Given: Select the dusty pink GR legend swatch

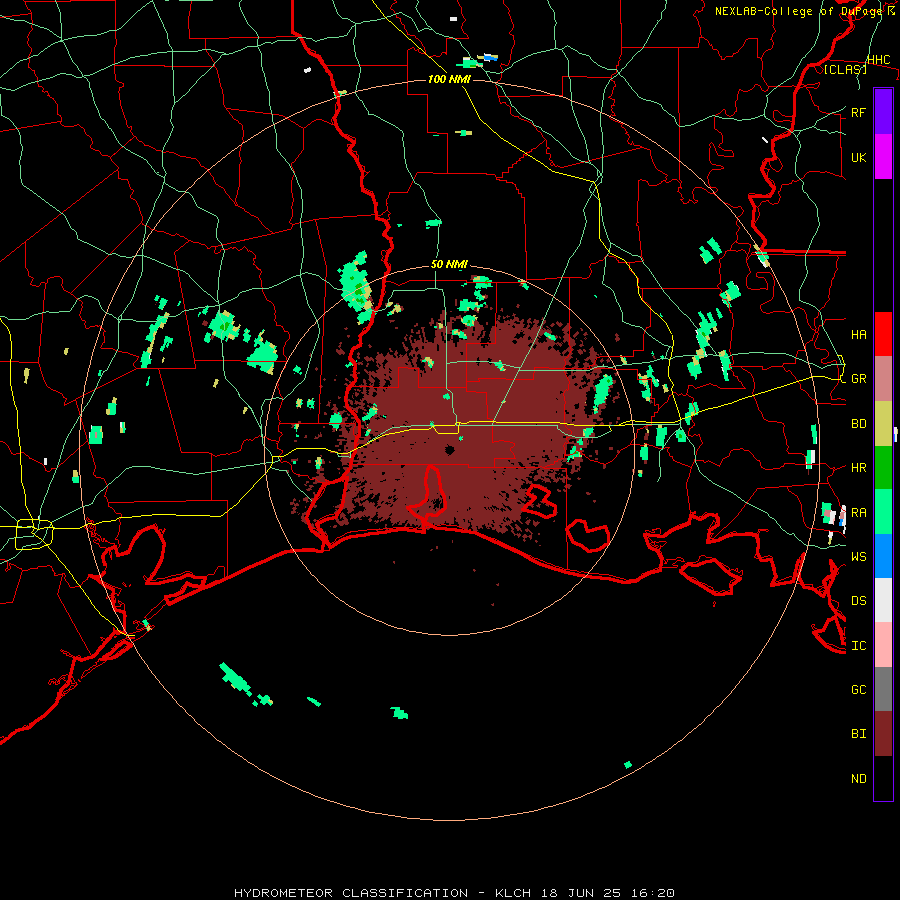Looking at the screenshot, I should pyautogui.click(x=883, y=379).
